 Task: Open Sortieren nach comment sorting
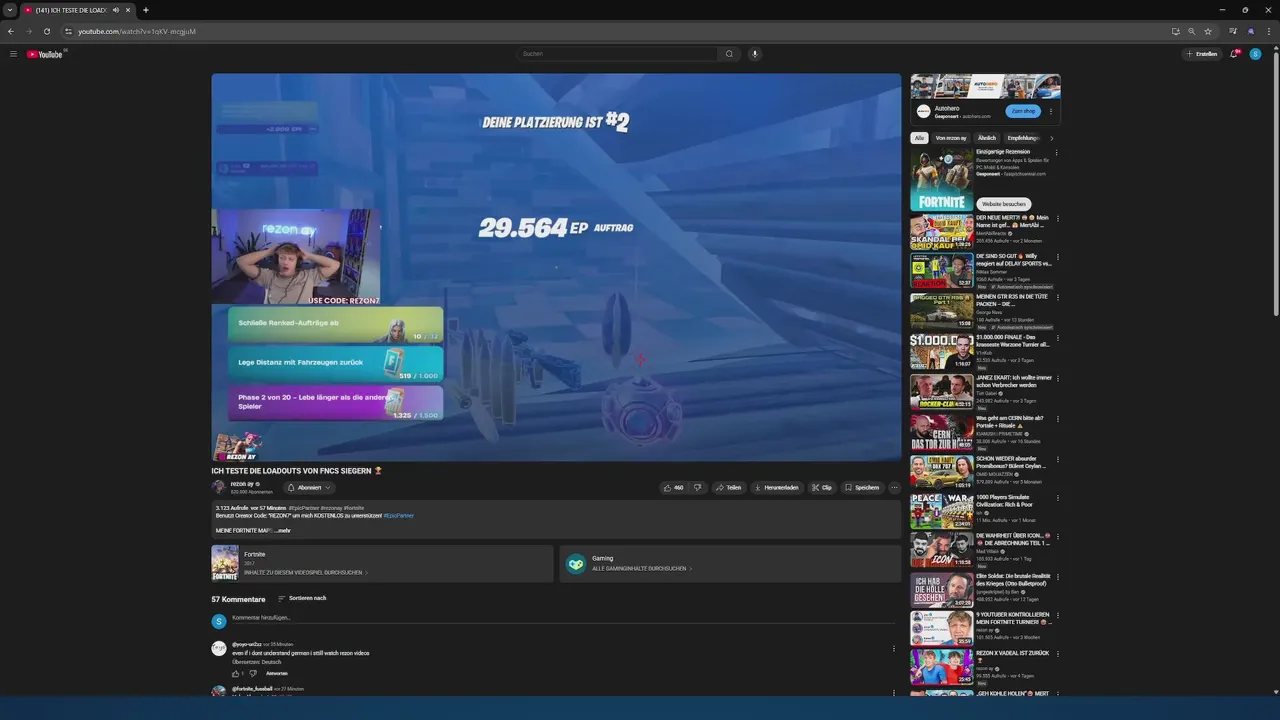tap(302, 598)
